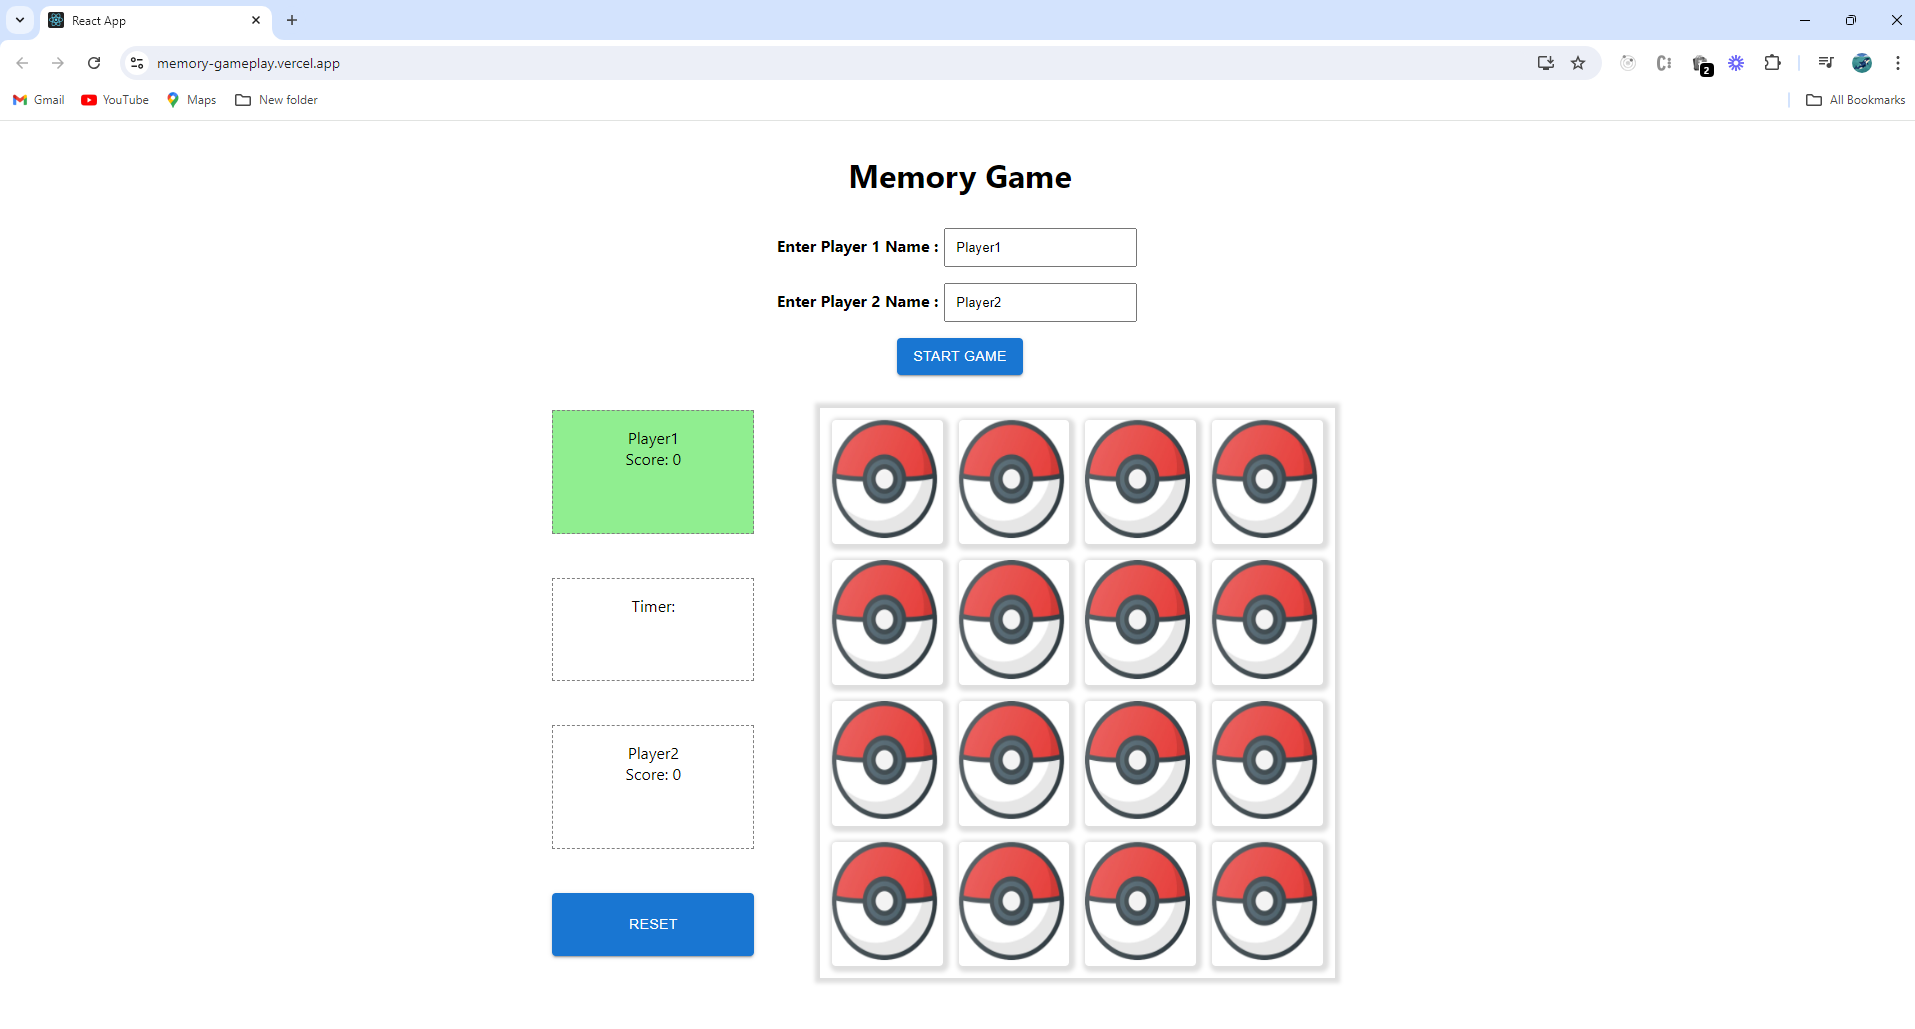
Task: Open the C-shaped extension icon
Action: (x=1664, y=63)
